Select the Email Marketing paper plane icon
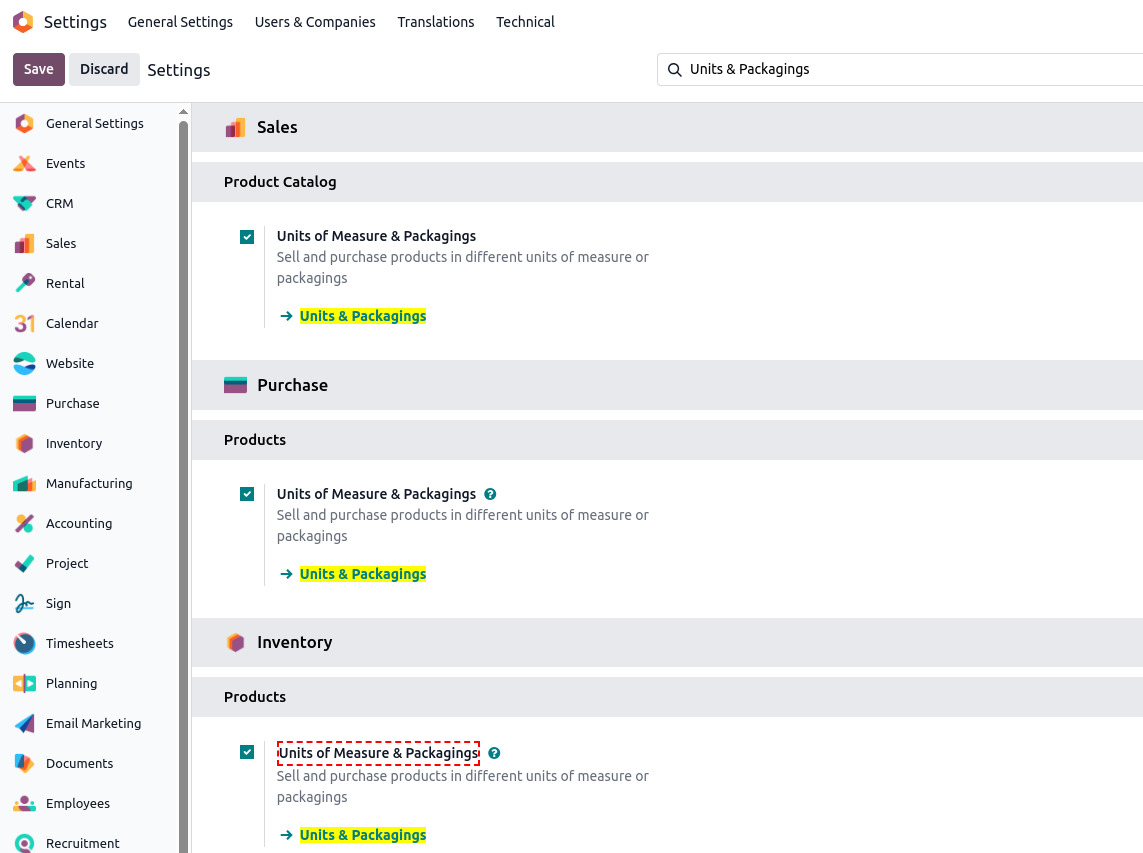Image resolution: width=1143 pixels, height=853 pixels. [24, 723]
